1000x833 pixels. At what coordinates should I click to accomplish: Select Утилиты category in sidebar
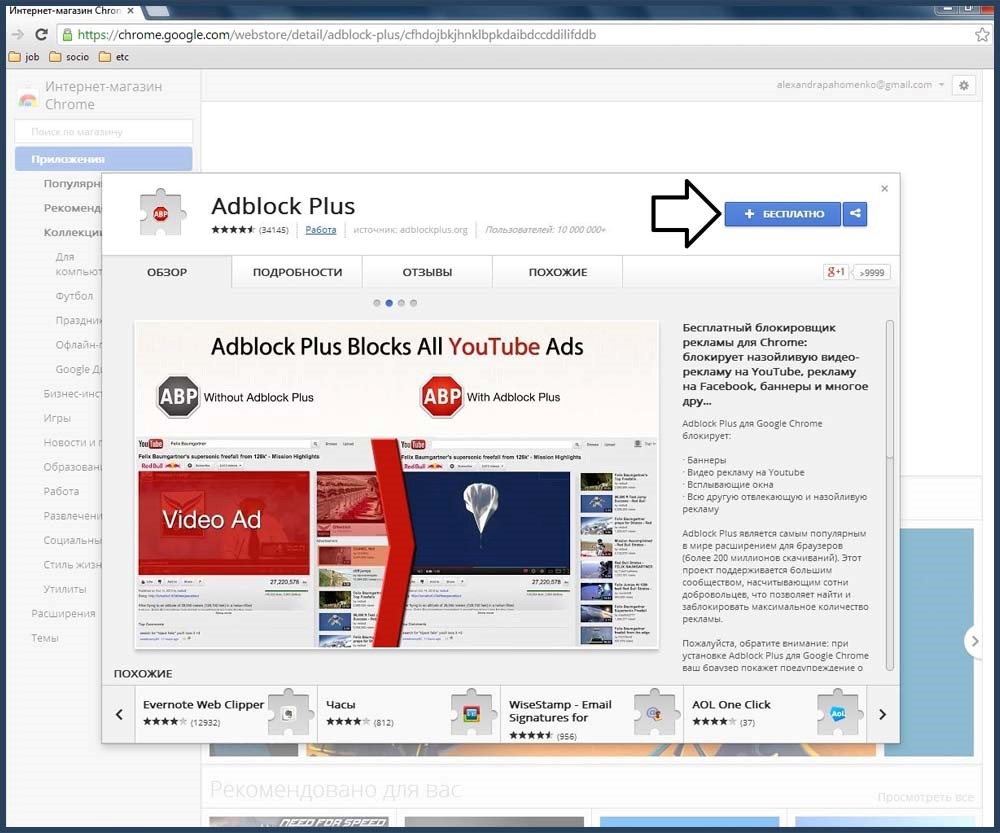[x=64, y=589]
